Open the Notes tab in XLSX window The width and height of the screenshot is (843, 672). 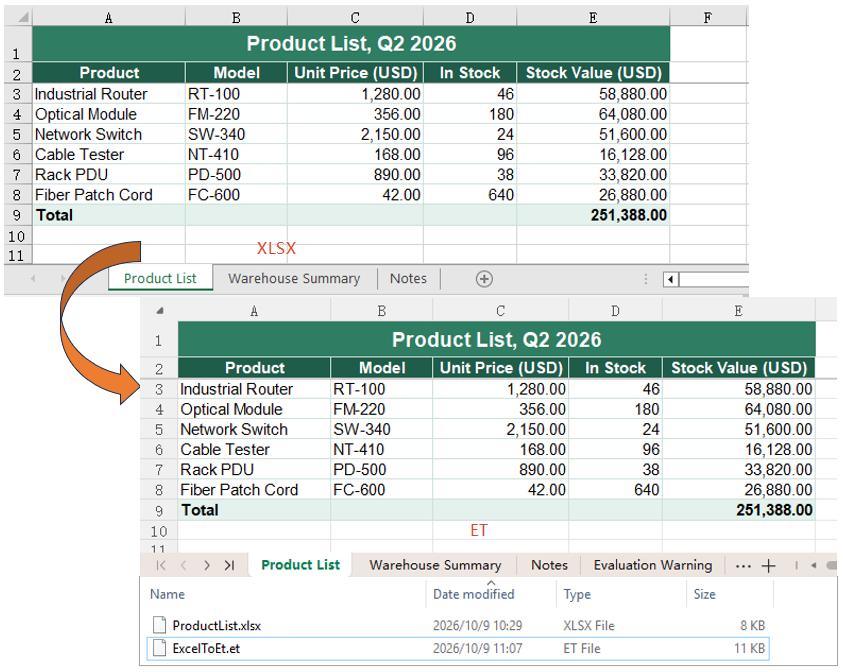click(x=408, y=278)
